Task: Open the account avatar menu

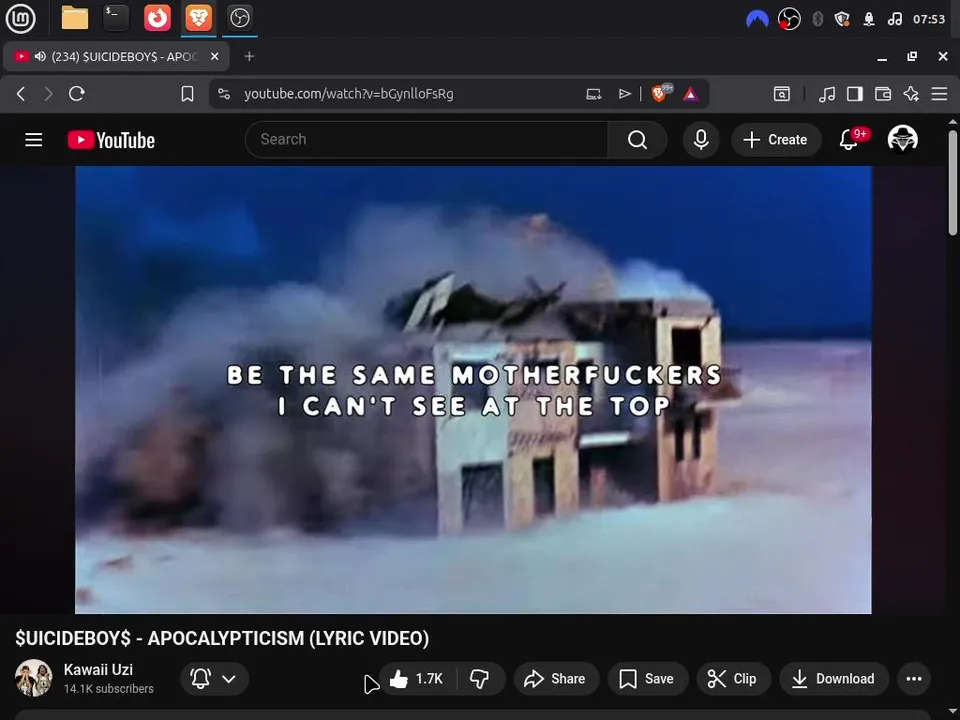Action: pyautogui.click(x=902, y=139)
